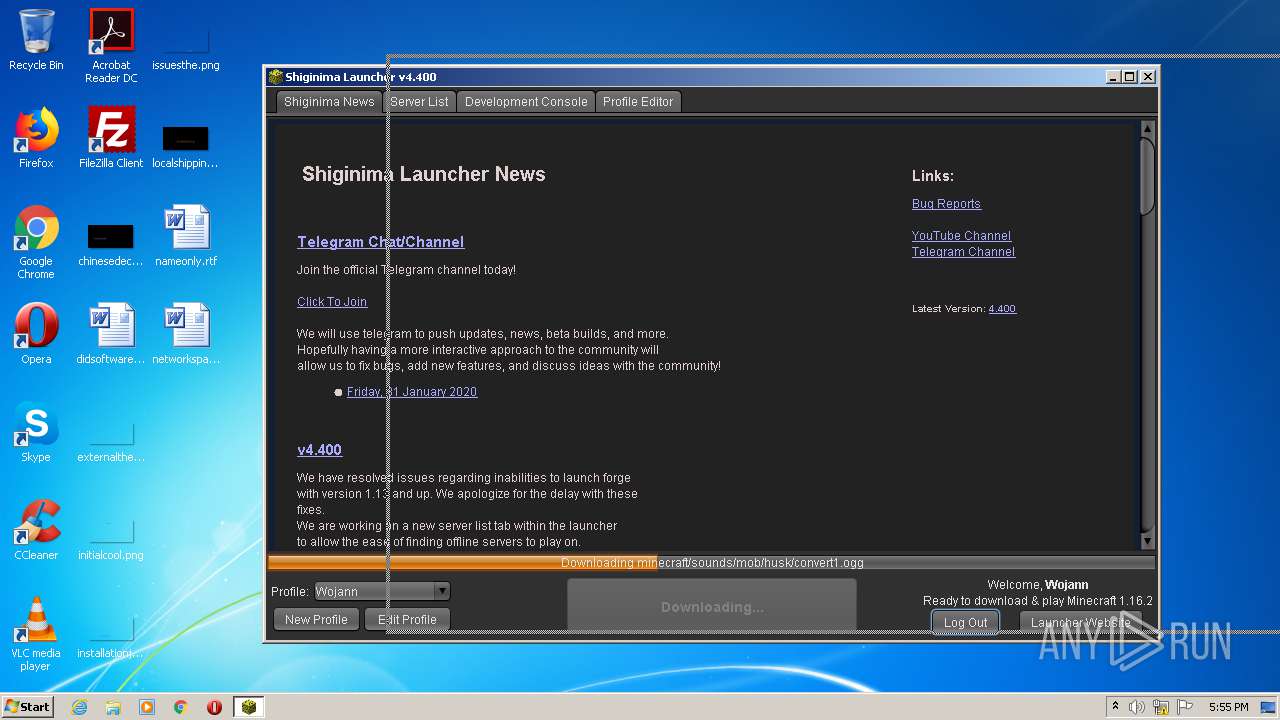Open Firefox desktop shortcut

36,138
